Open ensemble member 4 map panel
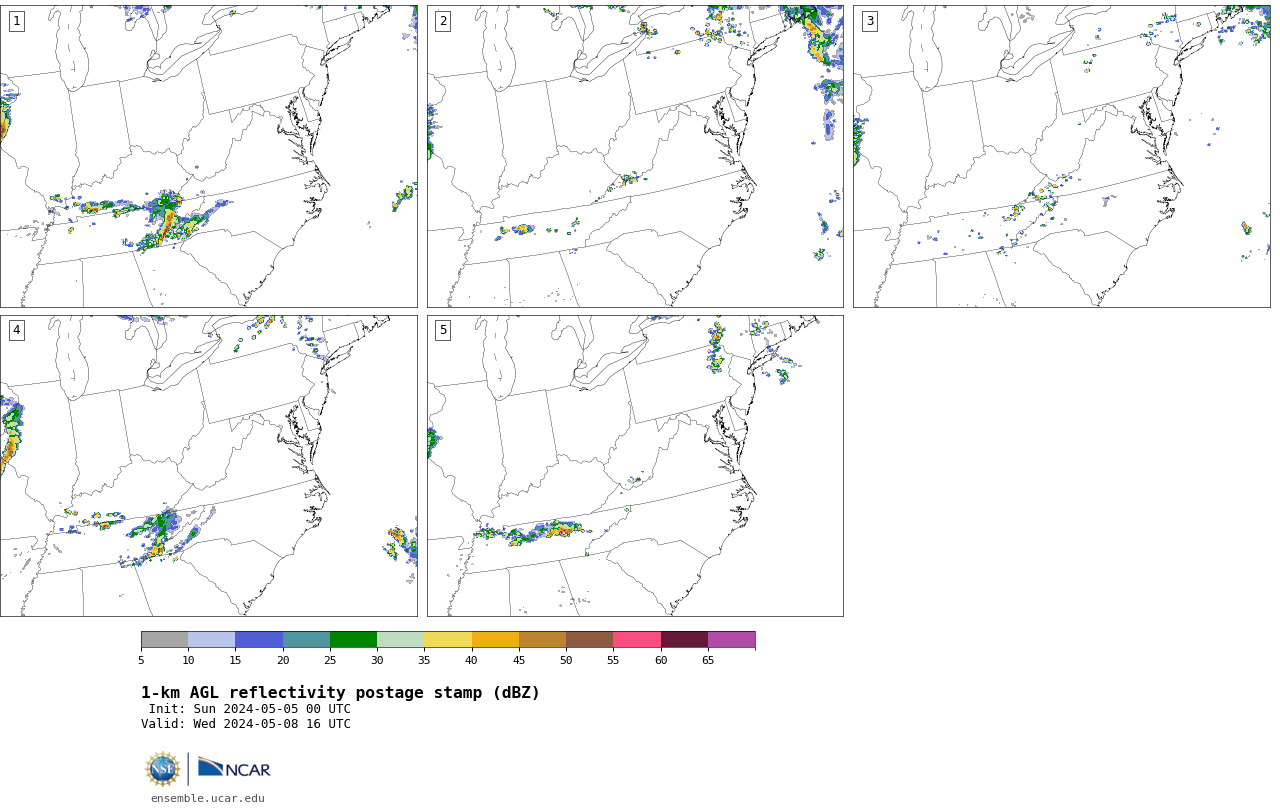 [208, 466]
